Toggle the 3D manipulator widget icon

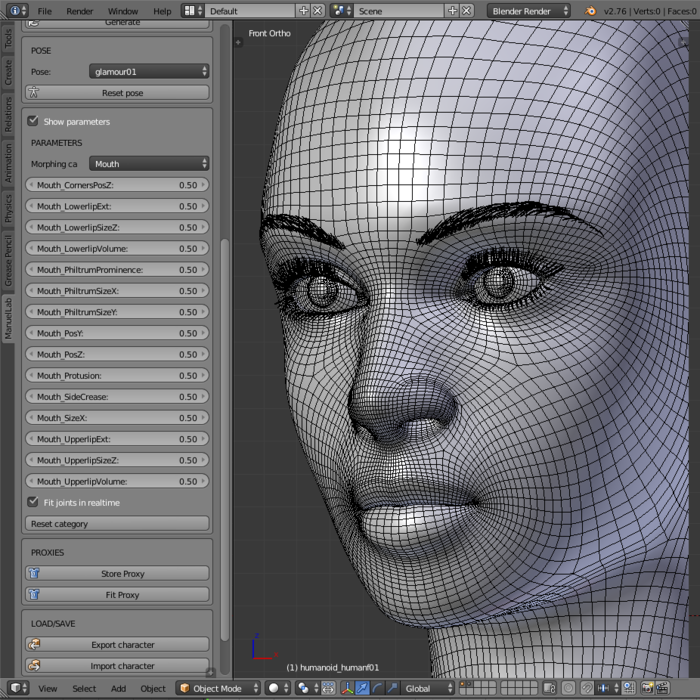coord(346,688)
